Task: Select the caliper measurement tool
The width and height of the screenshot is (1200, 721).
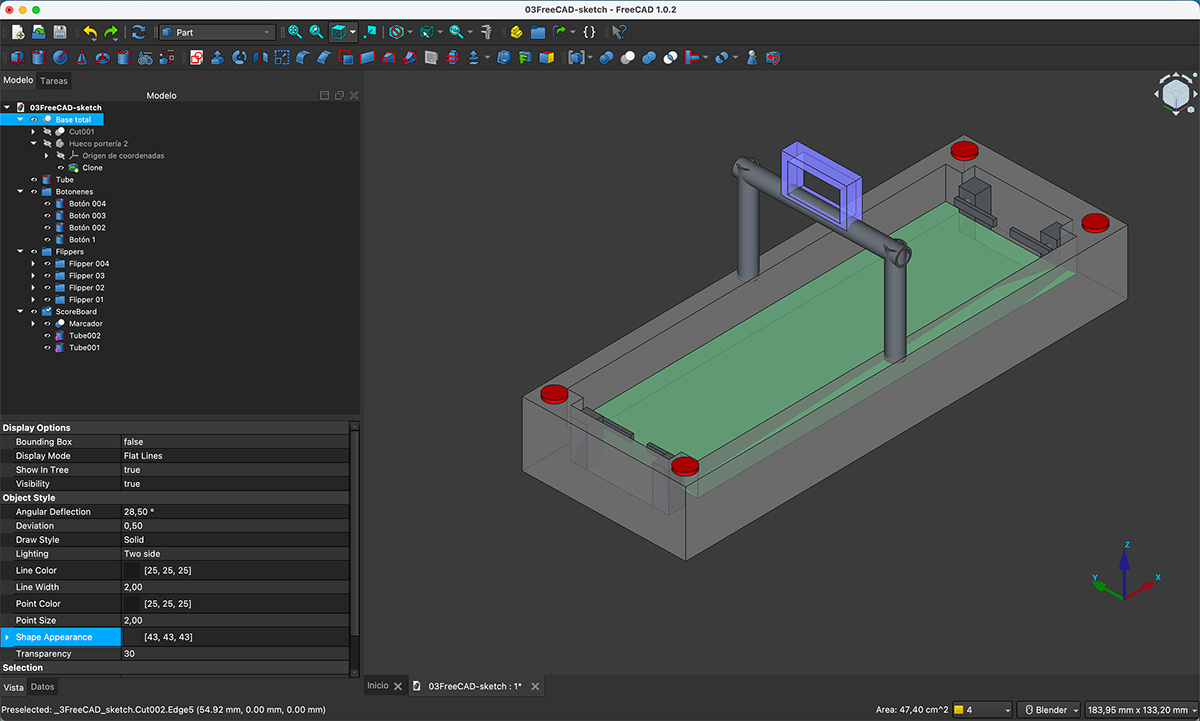Action: point(487,32)
